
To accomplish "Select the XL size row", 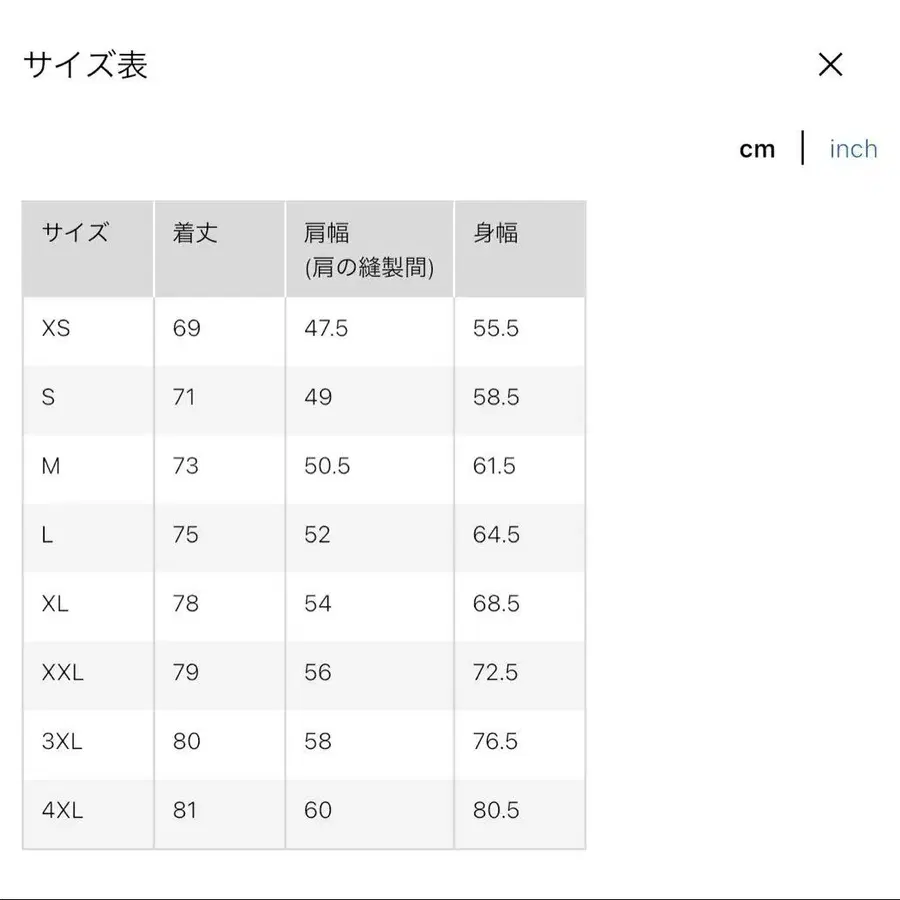I will pyautogui.click(x=55, y=604).
